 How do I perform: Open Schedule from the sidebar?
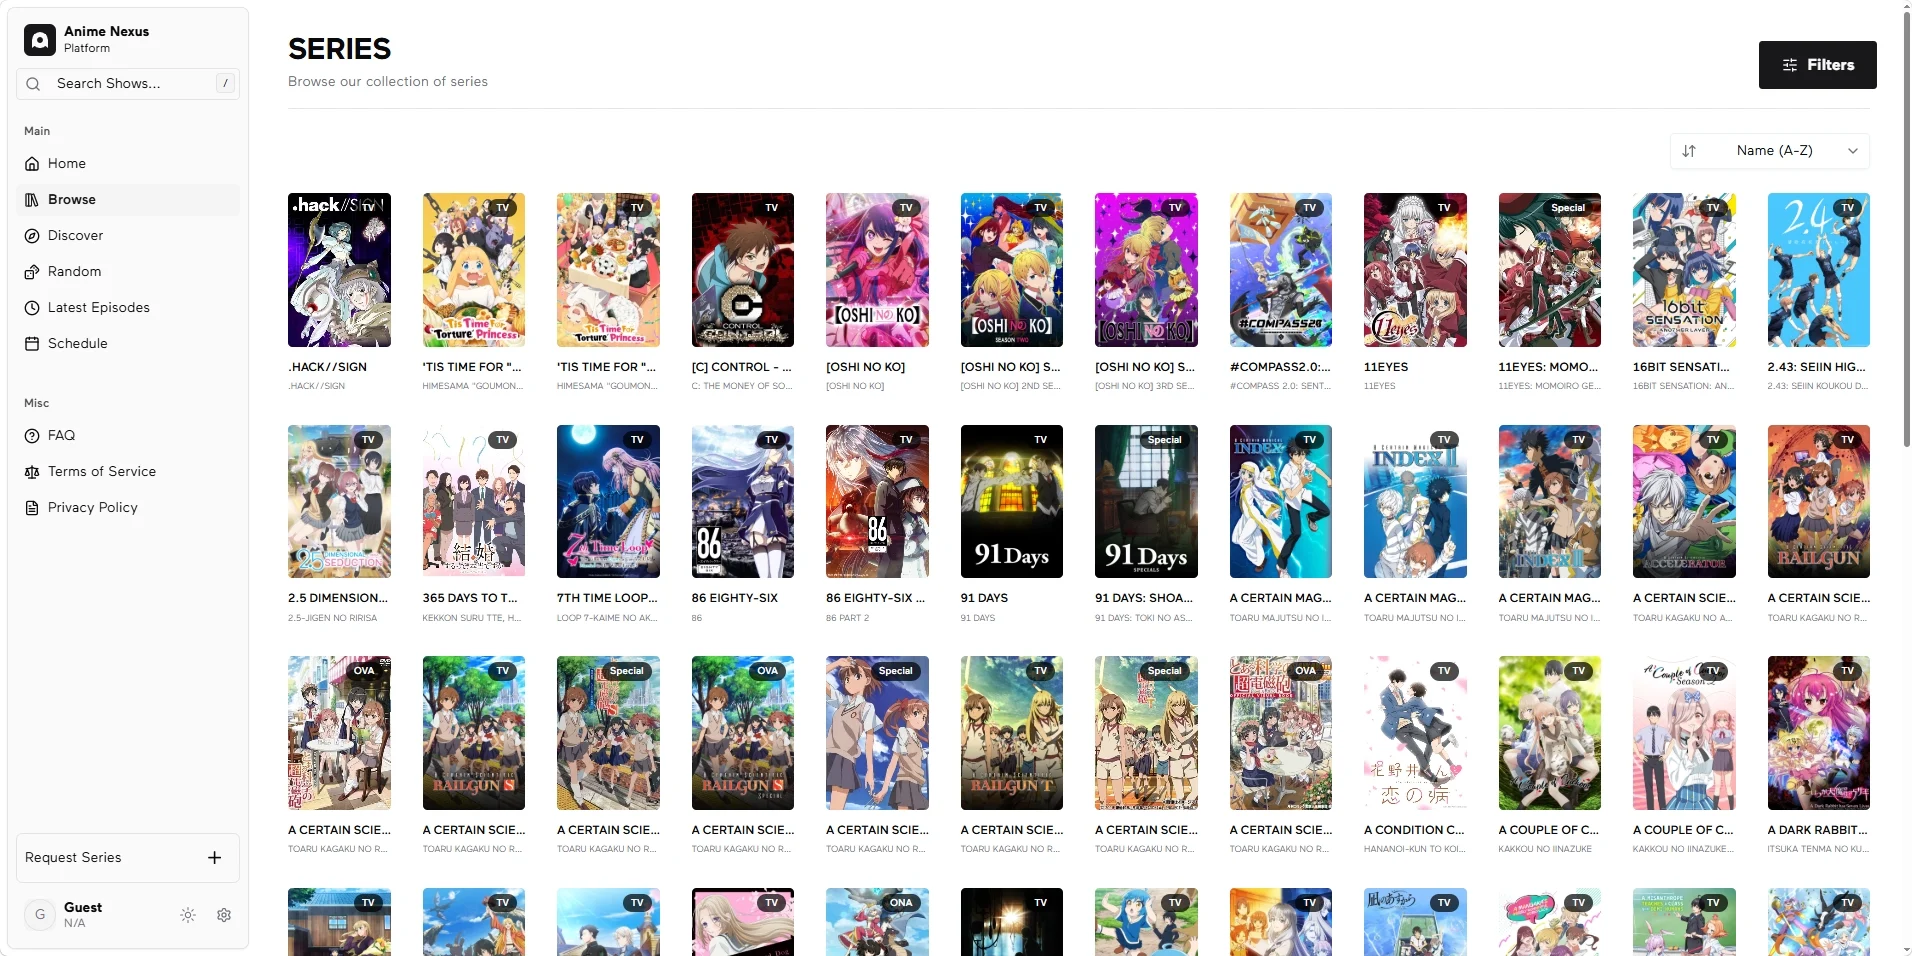pos(128,344)
